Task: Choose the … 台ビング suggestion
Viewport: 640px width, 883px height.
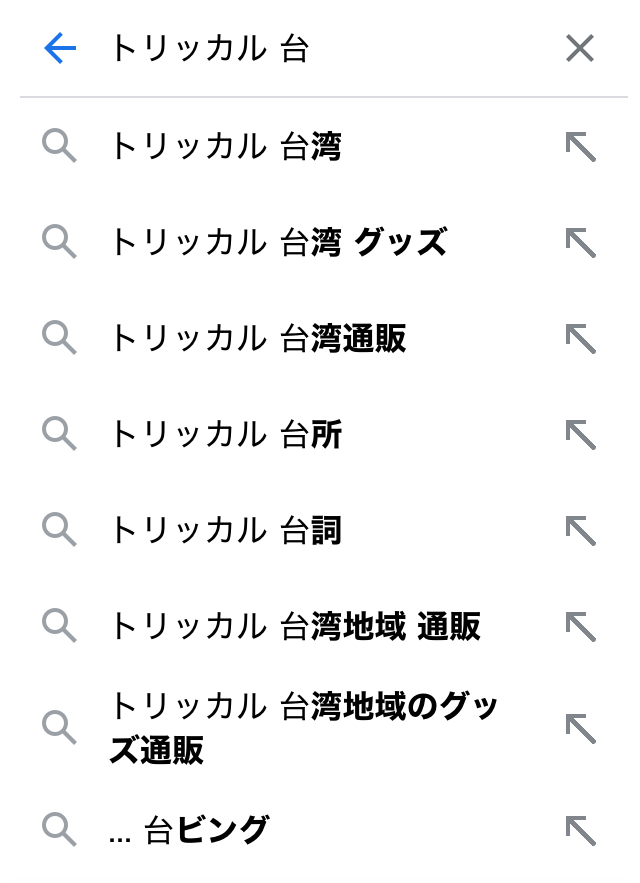Action: (190, 829)
